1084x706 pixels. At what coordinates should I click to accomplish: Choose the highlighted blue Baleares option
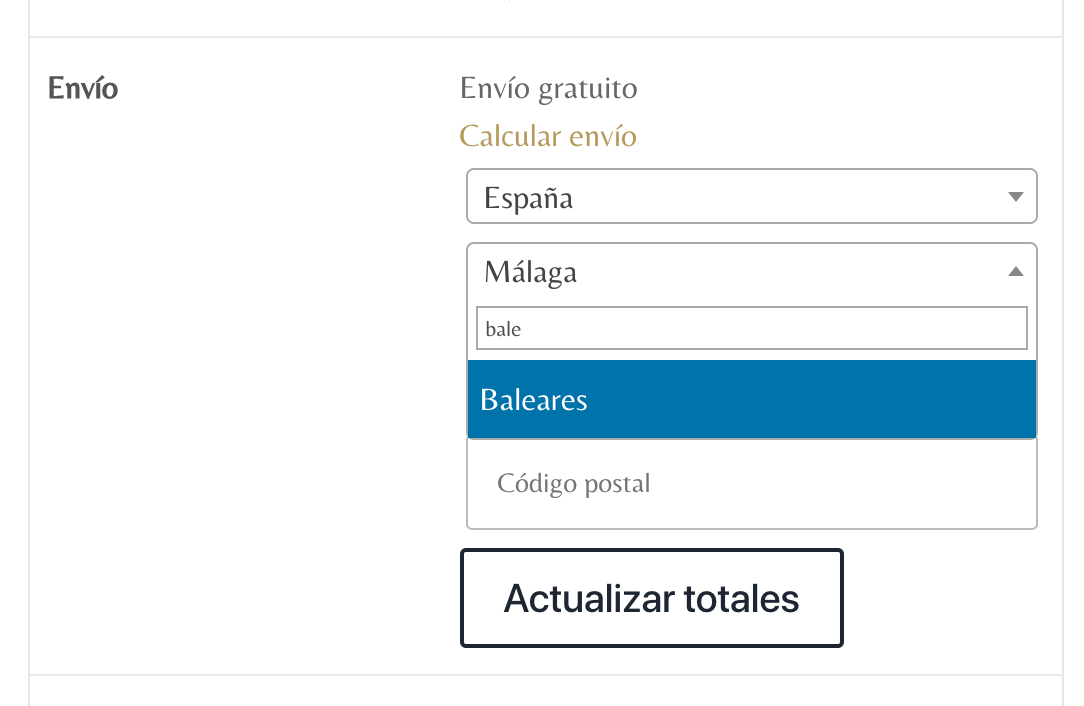coord(751,399)
